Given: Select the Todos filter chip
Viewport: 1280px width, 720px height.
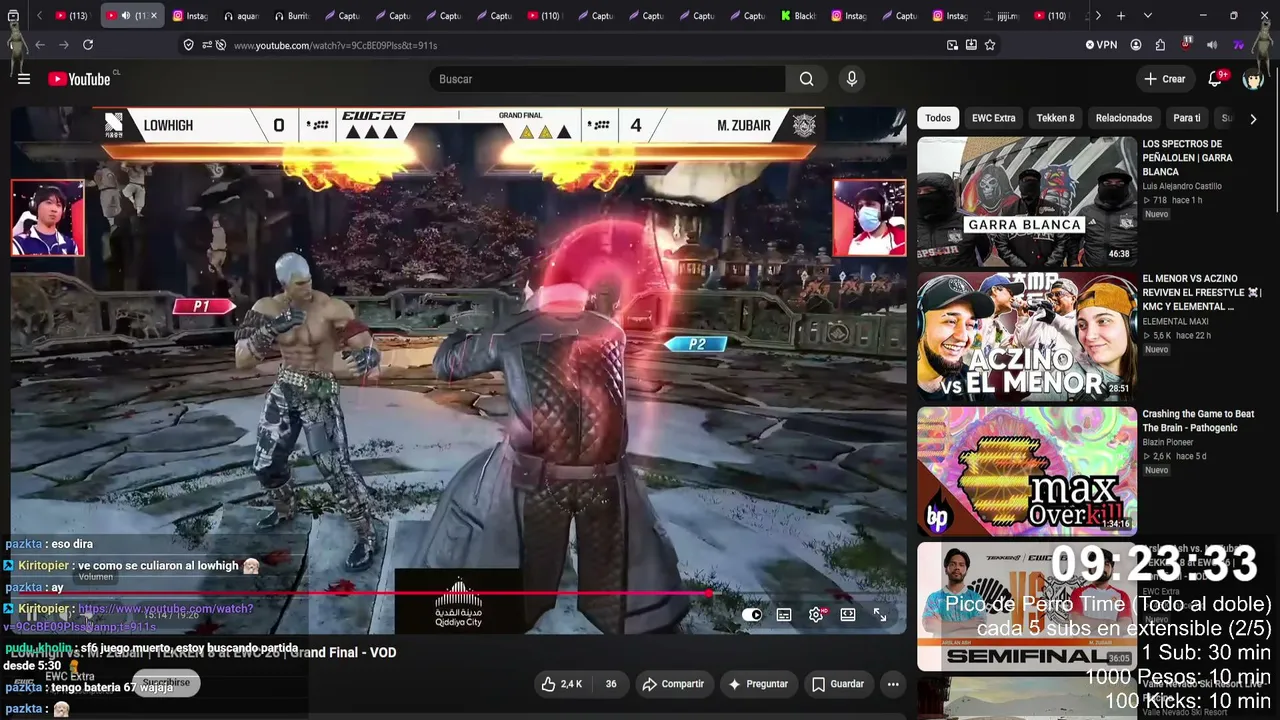Looking at the screenshot, I should click(938, 118).
